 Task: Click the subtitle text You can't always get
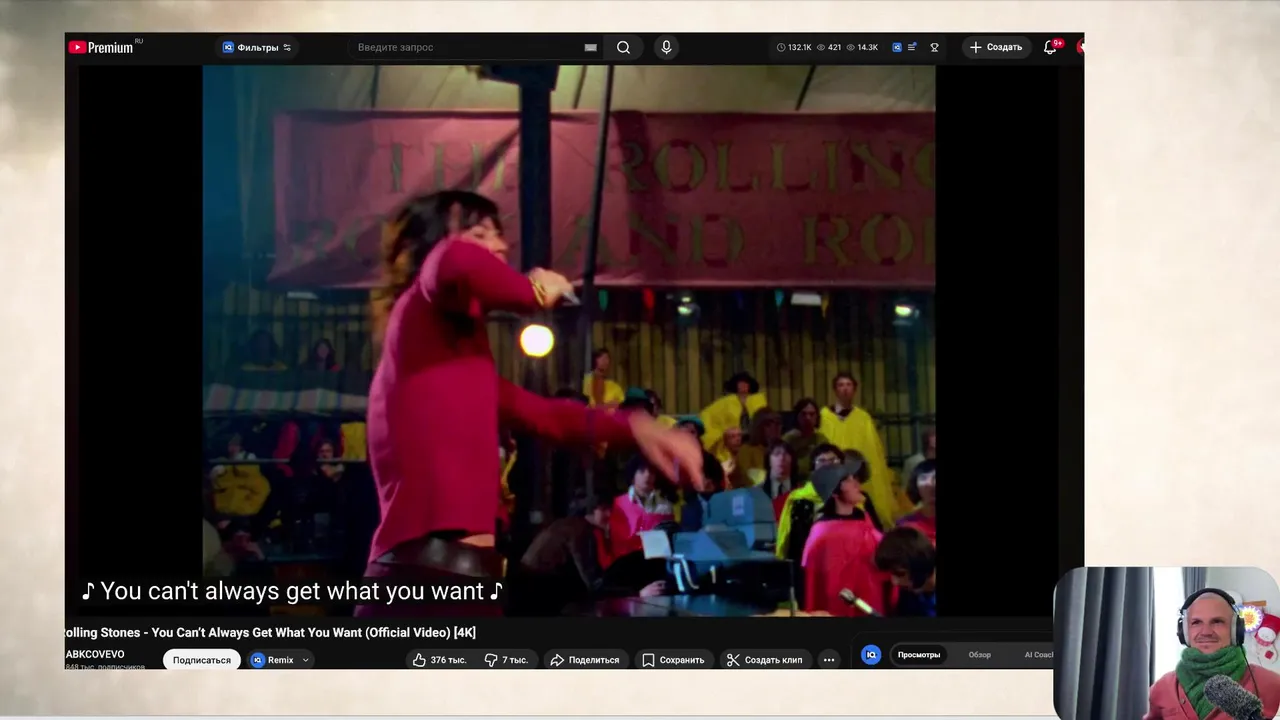tap(292, 591)
